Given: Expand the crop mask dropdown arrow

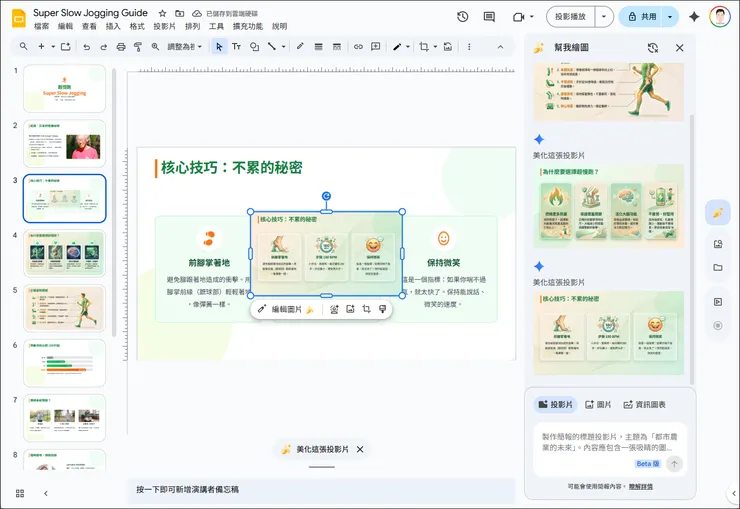Looking at the screenshot, I should point(435,47).
